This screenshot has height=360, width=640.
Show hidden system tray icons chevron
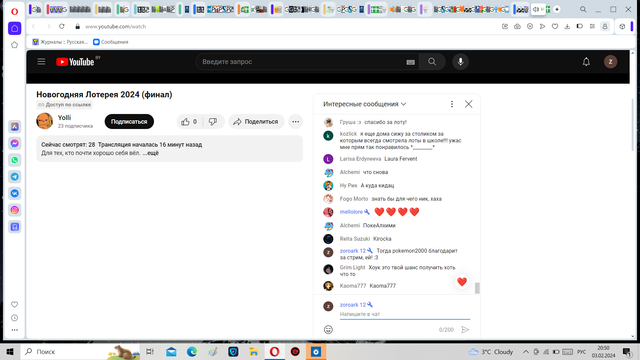[x=526, y=352]
